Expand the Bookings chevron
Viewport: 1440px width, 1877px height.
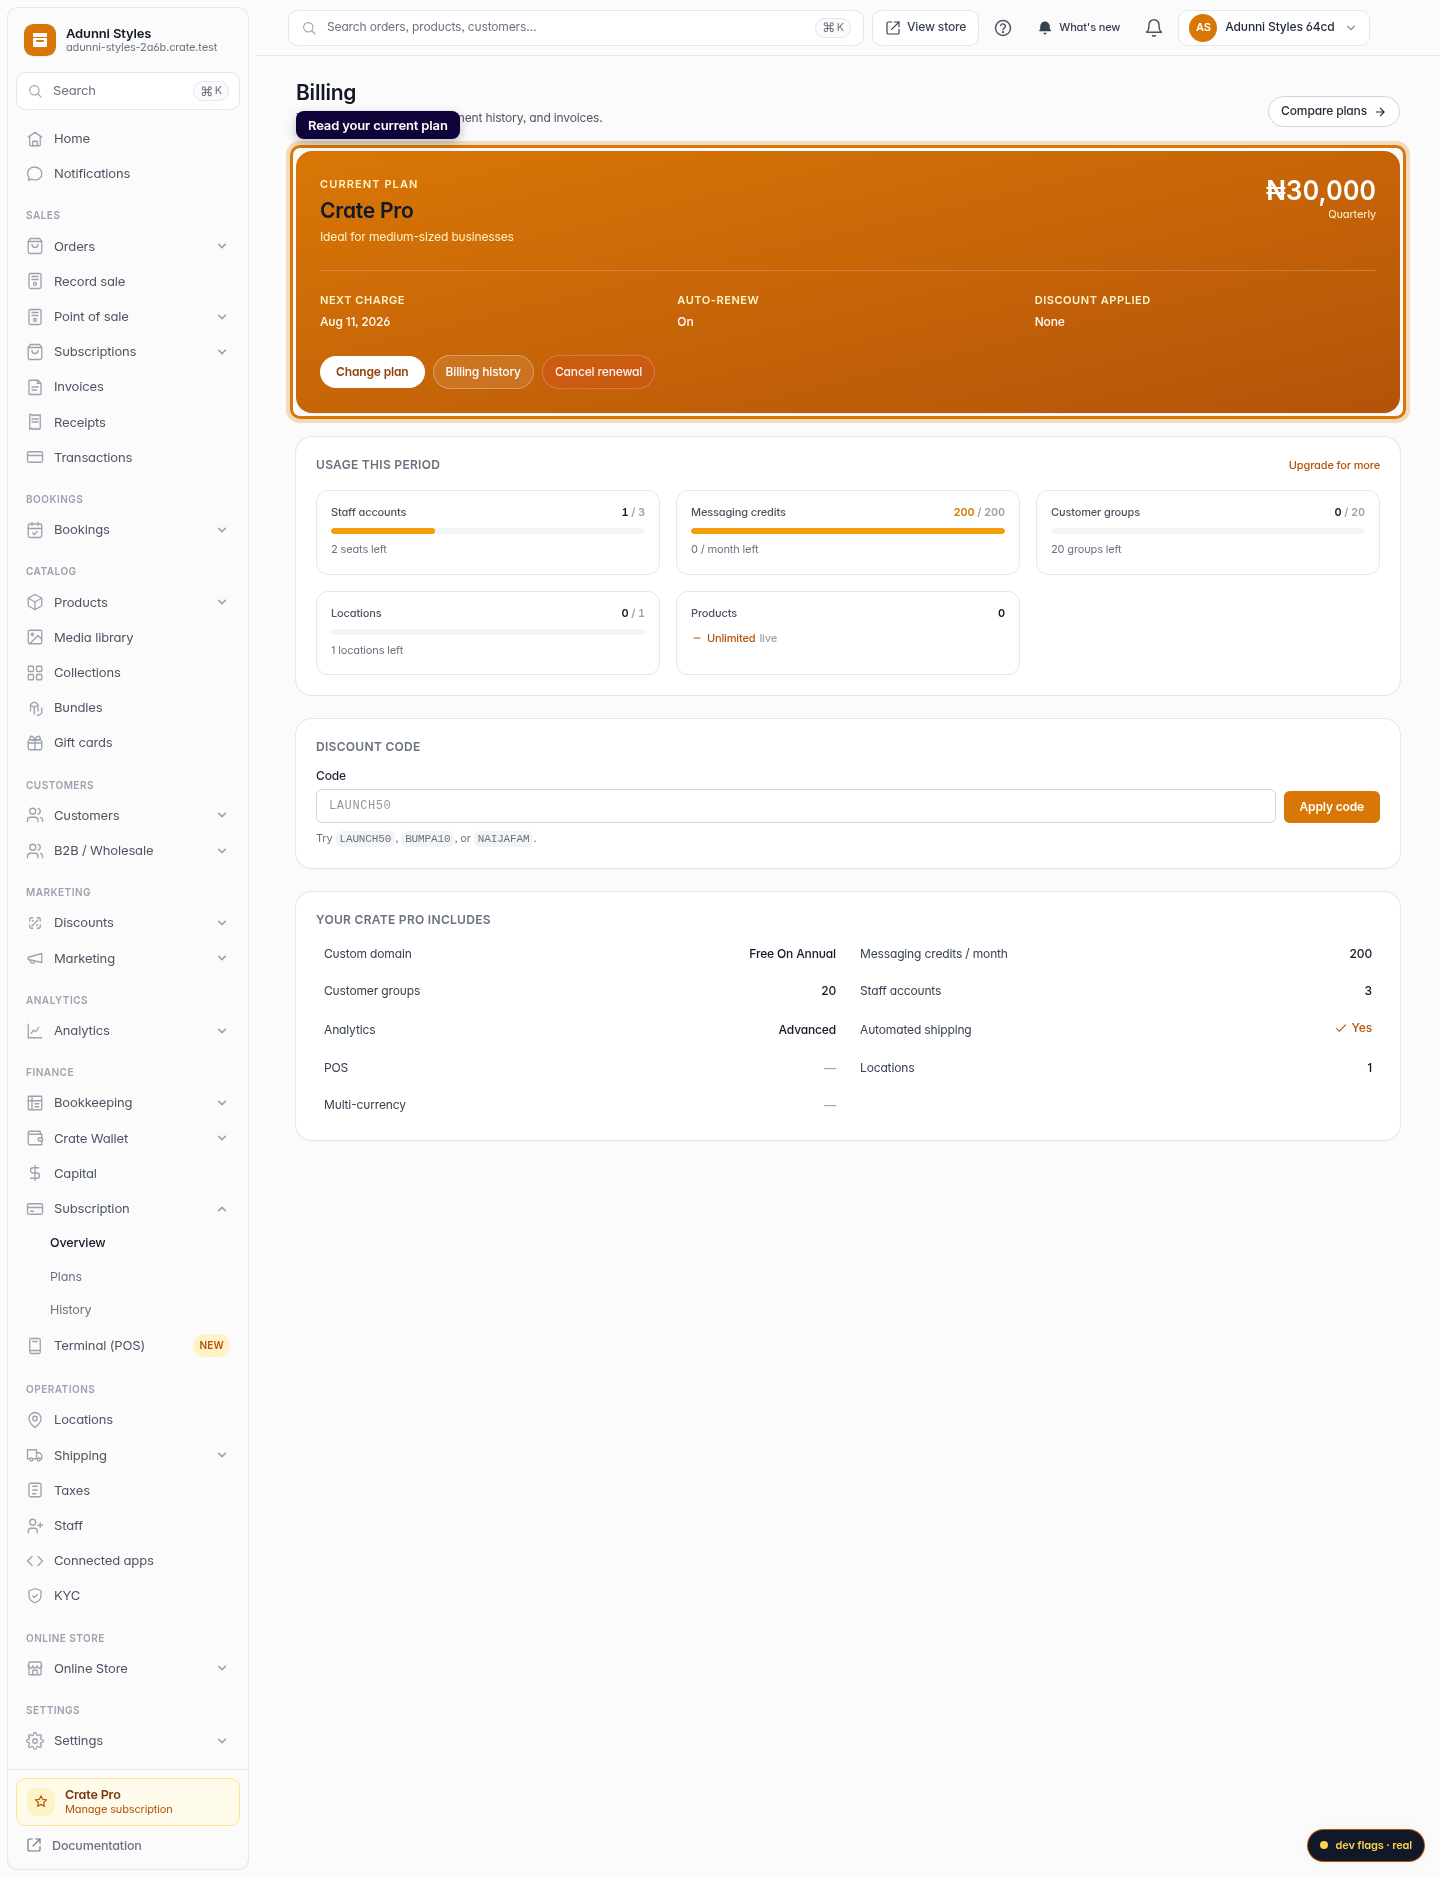tap(222, 530)
